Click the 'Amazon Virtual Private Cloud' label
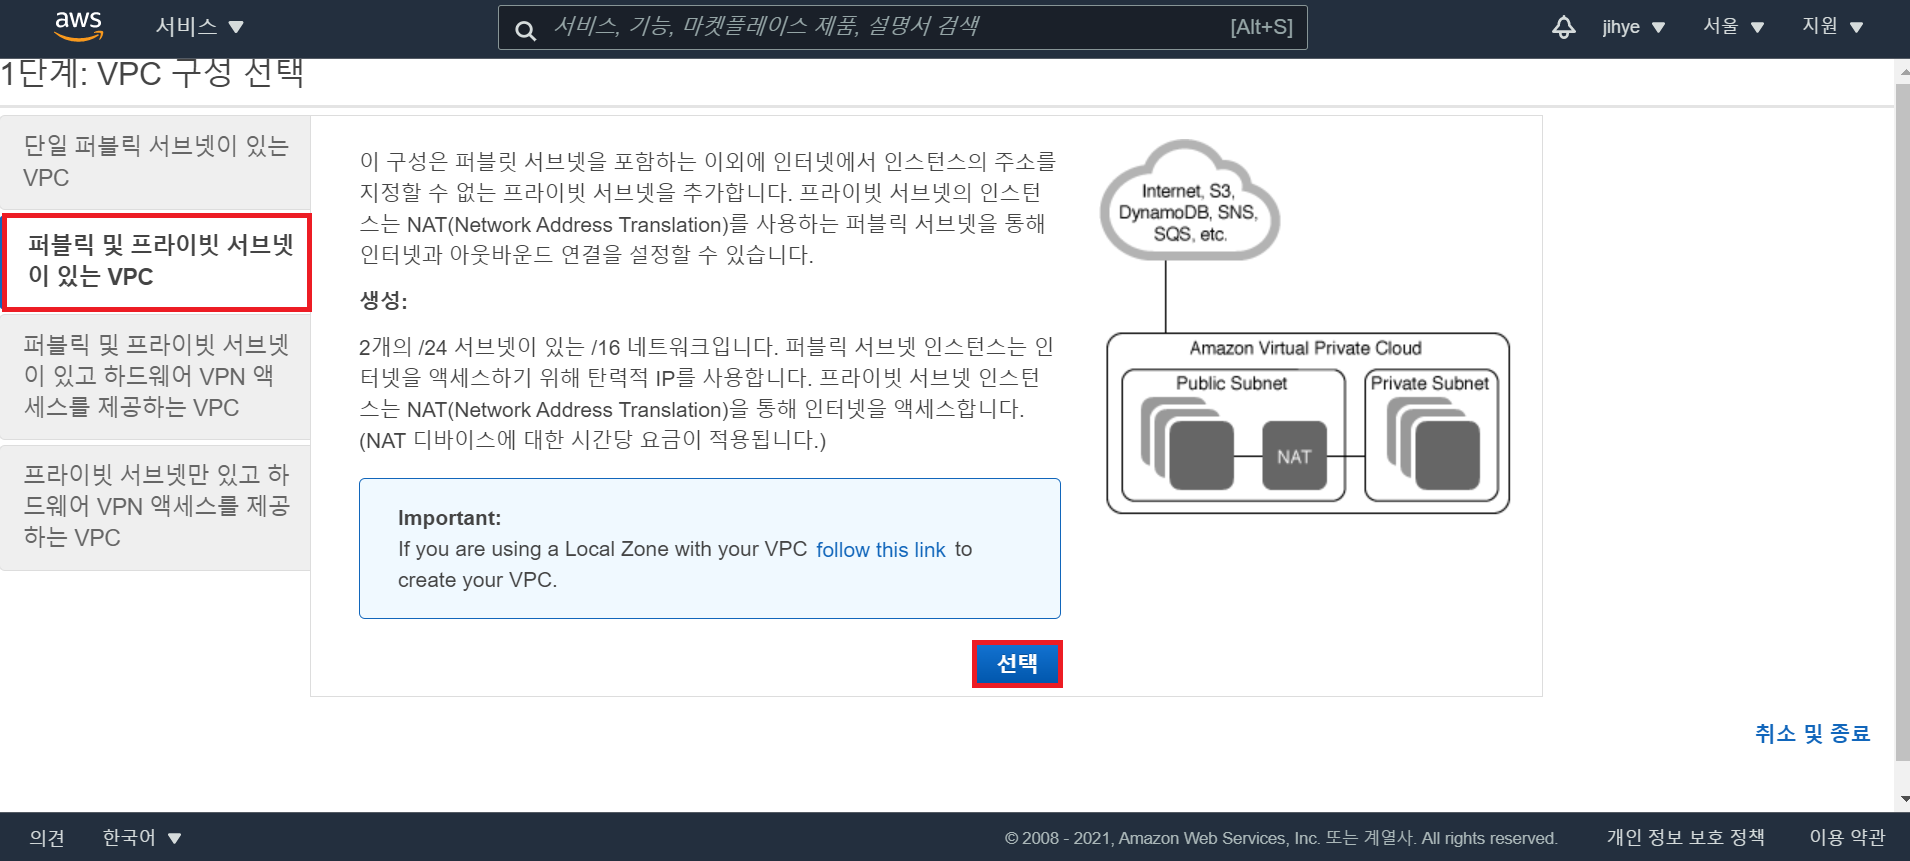 pyautogui.click(x=1305, y=348)
